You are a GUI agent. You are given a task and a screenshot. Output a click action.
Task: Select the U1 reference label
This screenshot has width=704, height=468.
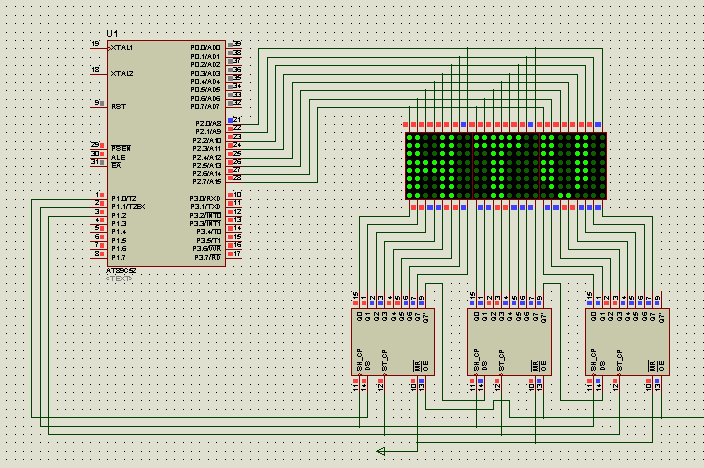[111, 33]
